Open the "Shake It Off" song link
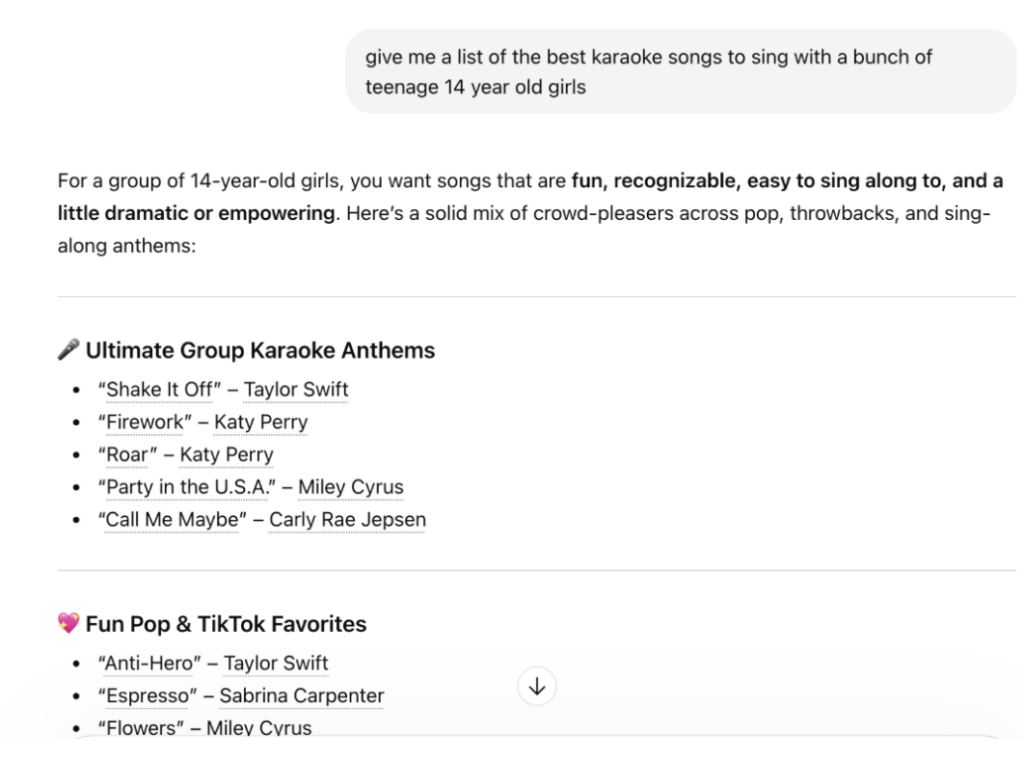This screenshot has width=1024, height=762. click(159, 390)
